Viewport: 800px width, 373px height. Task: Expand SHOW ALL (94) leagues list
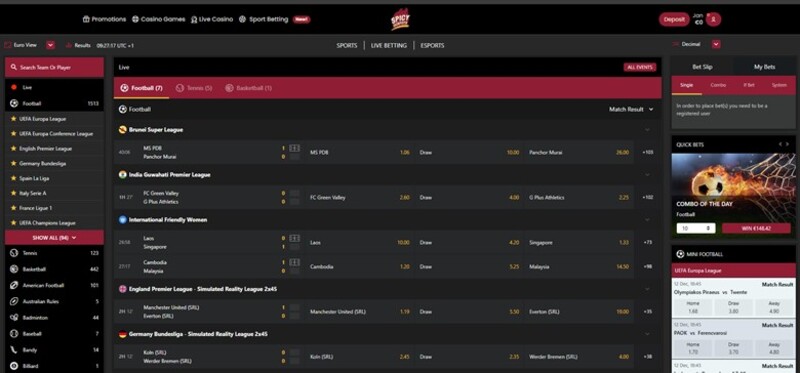point(54,238)
